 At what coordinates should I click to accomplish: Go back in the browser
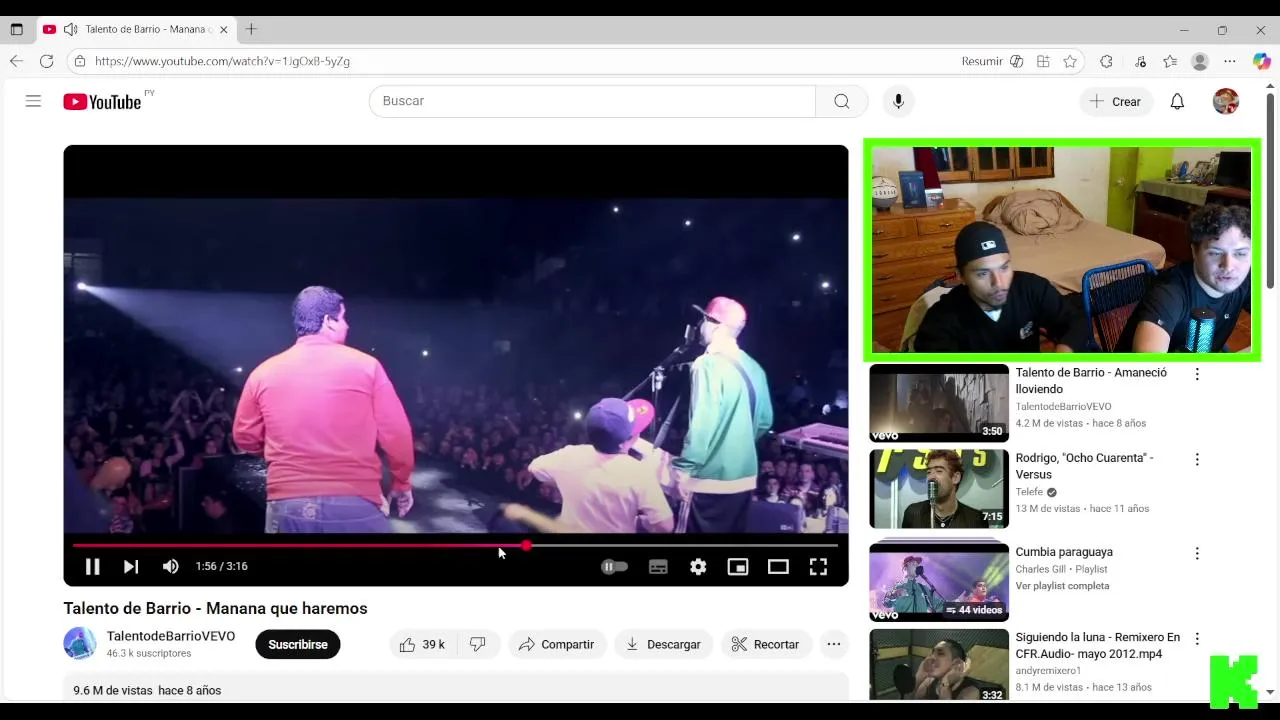tap(16, 61)
